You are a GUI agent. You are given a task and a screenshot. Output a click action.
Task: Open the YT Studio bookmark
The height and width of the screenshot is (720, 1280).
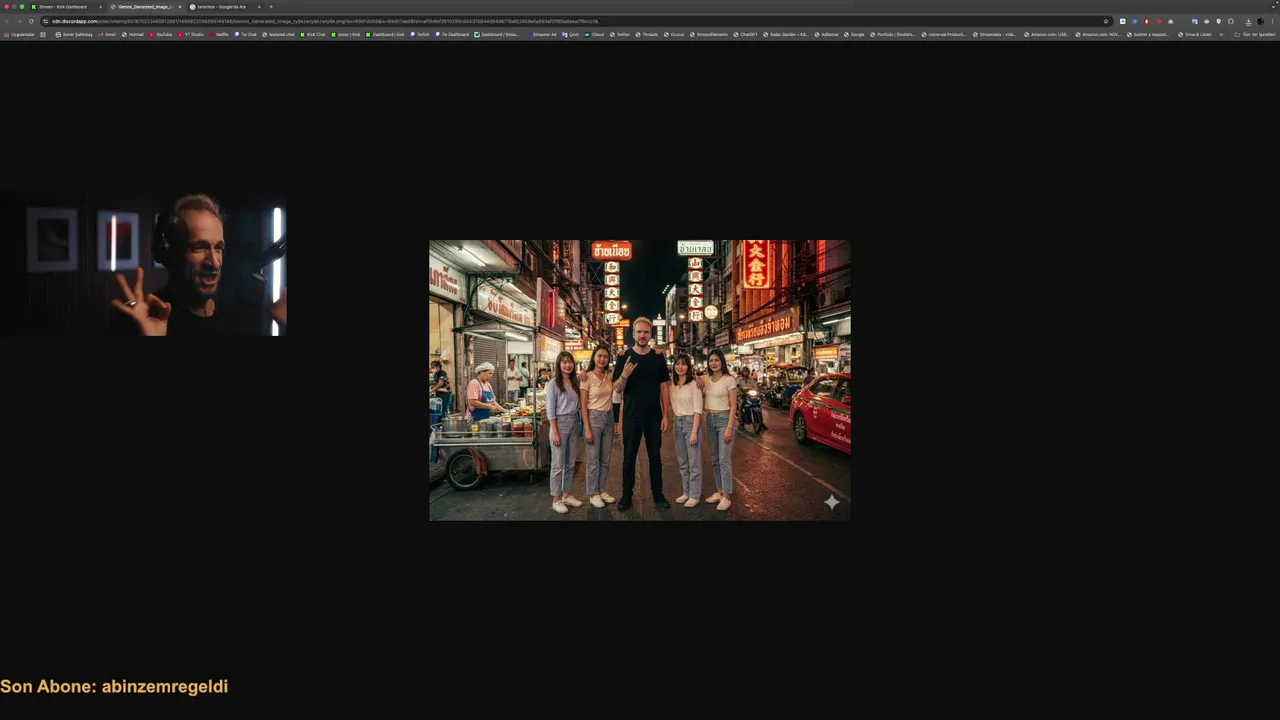[192, 34]
